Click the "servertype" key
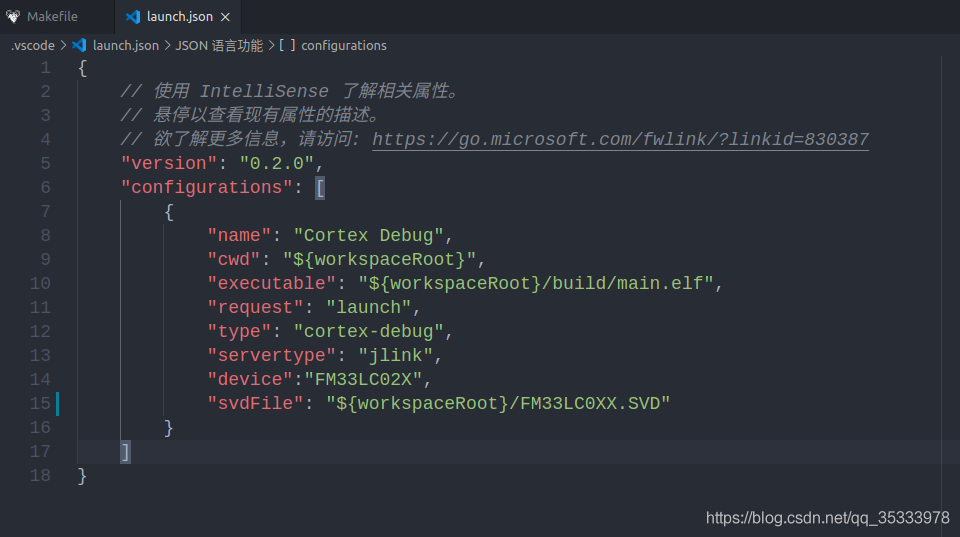 (x=271, y=356)
